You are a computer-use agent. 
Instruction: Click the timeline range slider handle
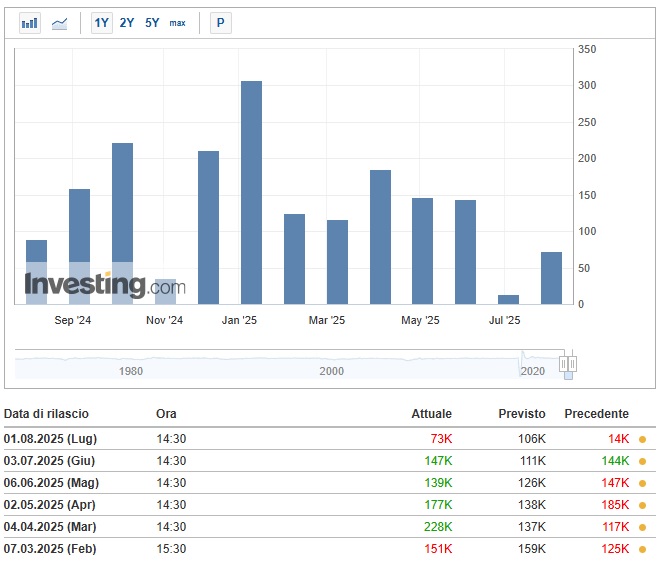[x=568, y=364]
